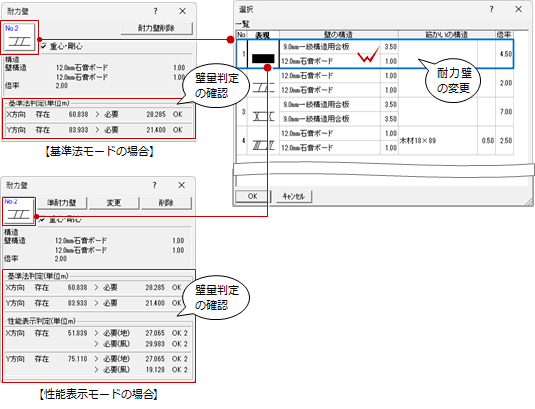Open help in the 基準法モード 耐力壁 dialog

[x=156, y=11]
